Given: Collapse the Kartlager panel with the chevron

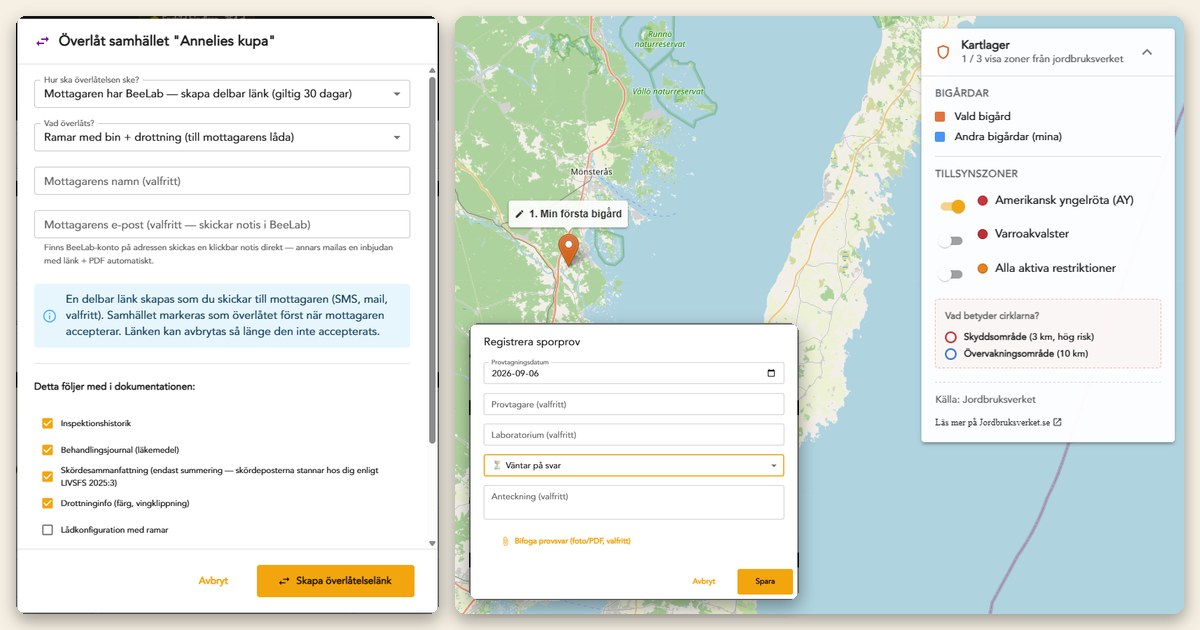Looking at the screenshot, I should 1146,52.
